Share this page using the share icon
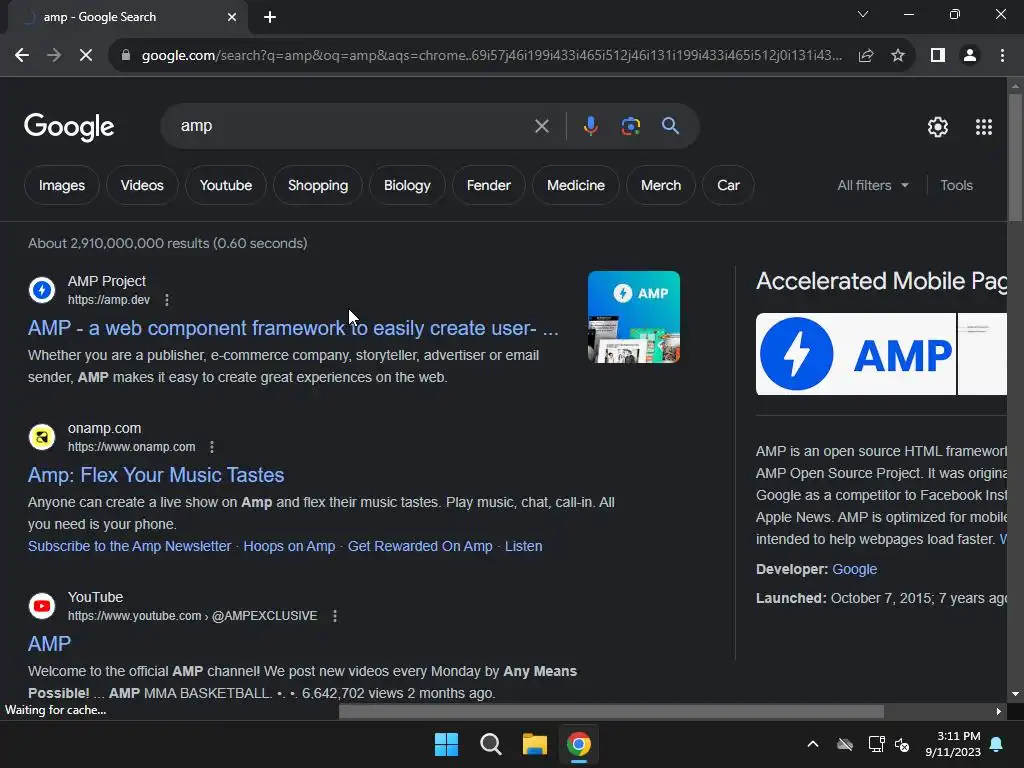This screenshot has width=1024, height=768. [866, 56]
